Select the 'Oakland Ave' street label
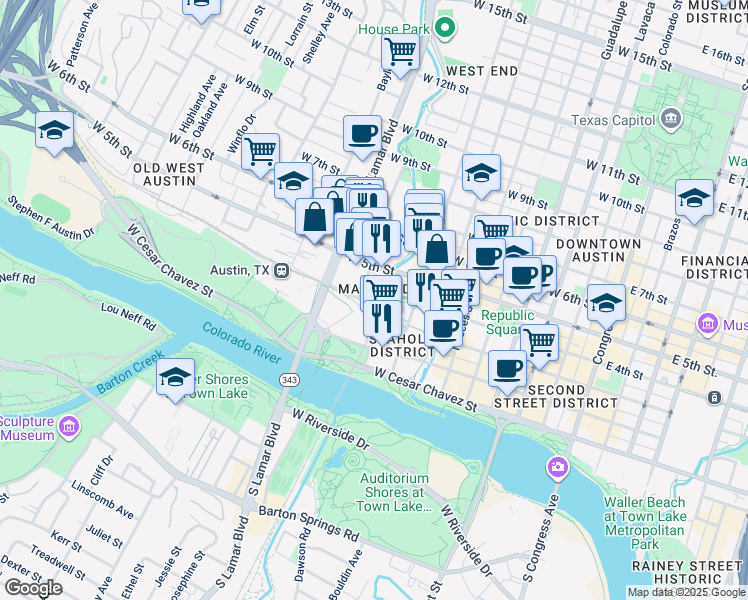Screen dimensions: 748x600 click(x=210, y=111)
